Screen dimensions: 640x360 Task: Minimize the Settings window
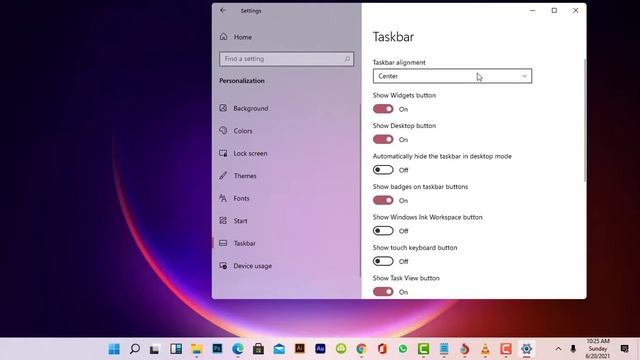click(x=533, y=11)
